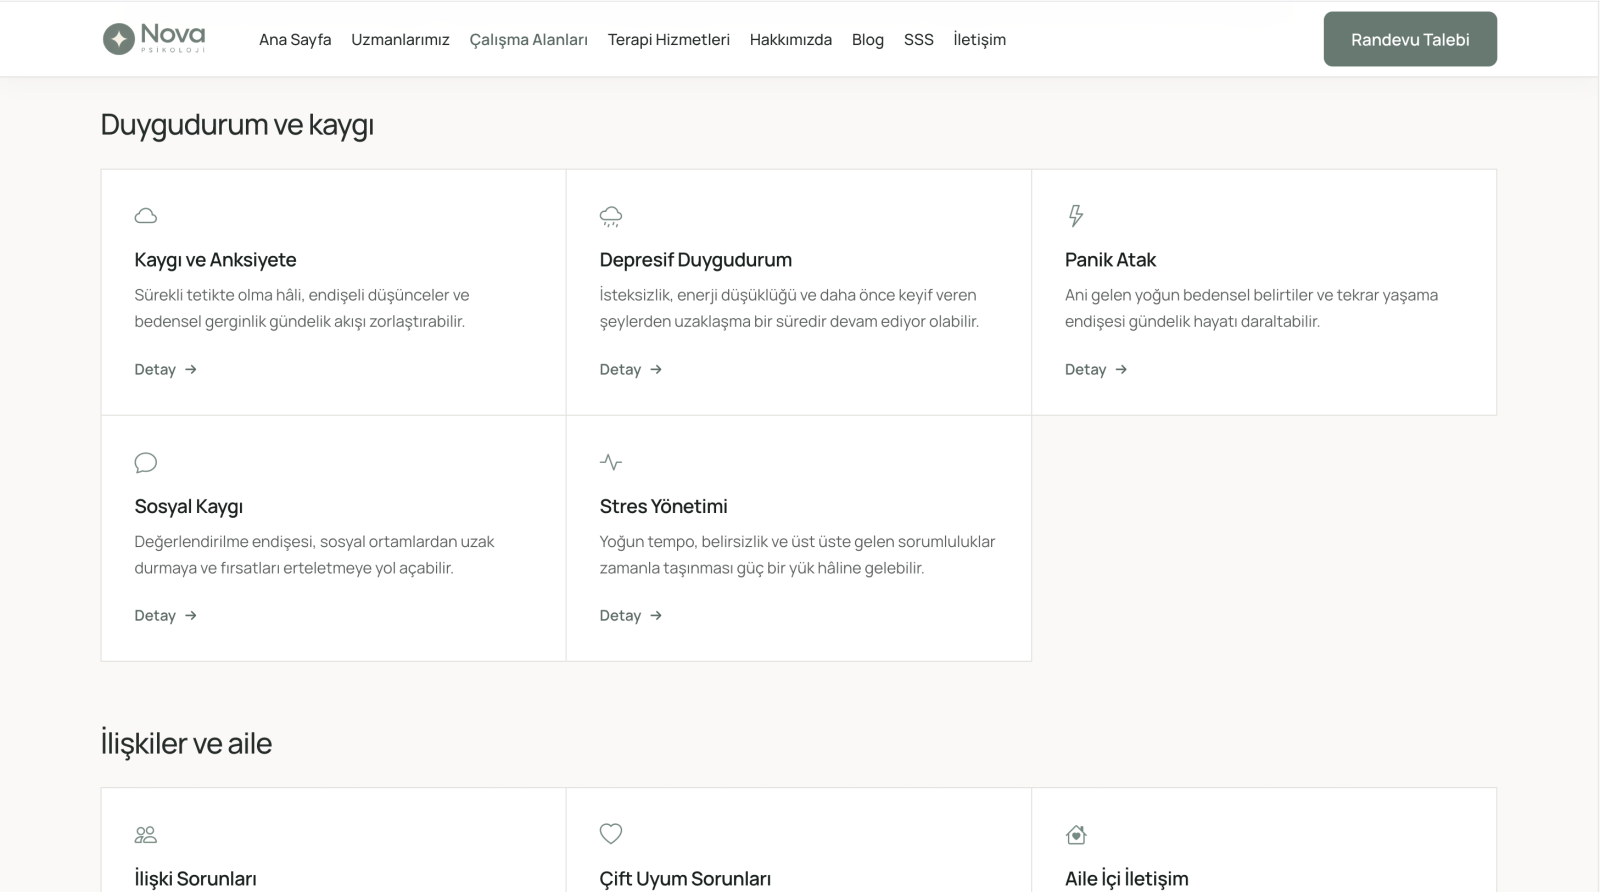Viewport: 1600px width, 892px height.
Task: Click the Randevu Talebi button
Action: tap(1410, 39)
